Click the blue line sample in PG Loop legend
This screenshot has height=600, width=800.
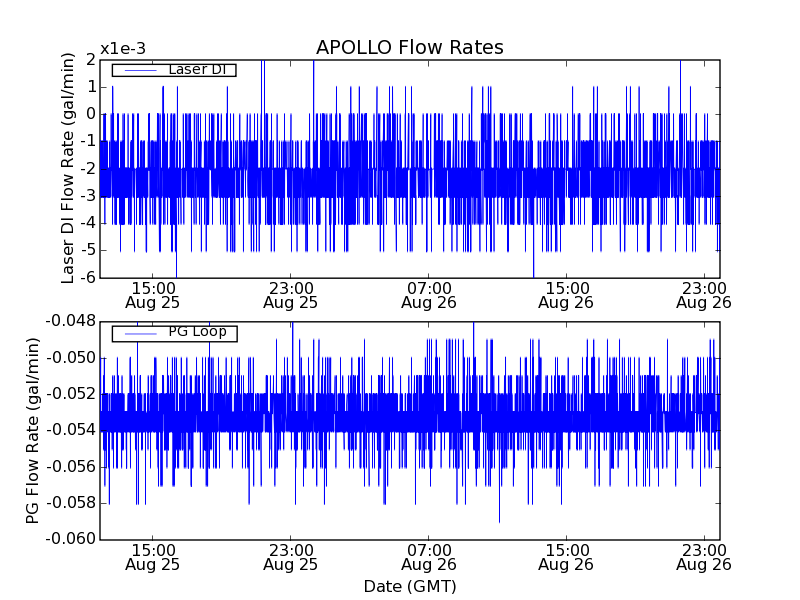[x=139, y=333]
